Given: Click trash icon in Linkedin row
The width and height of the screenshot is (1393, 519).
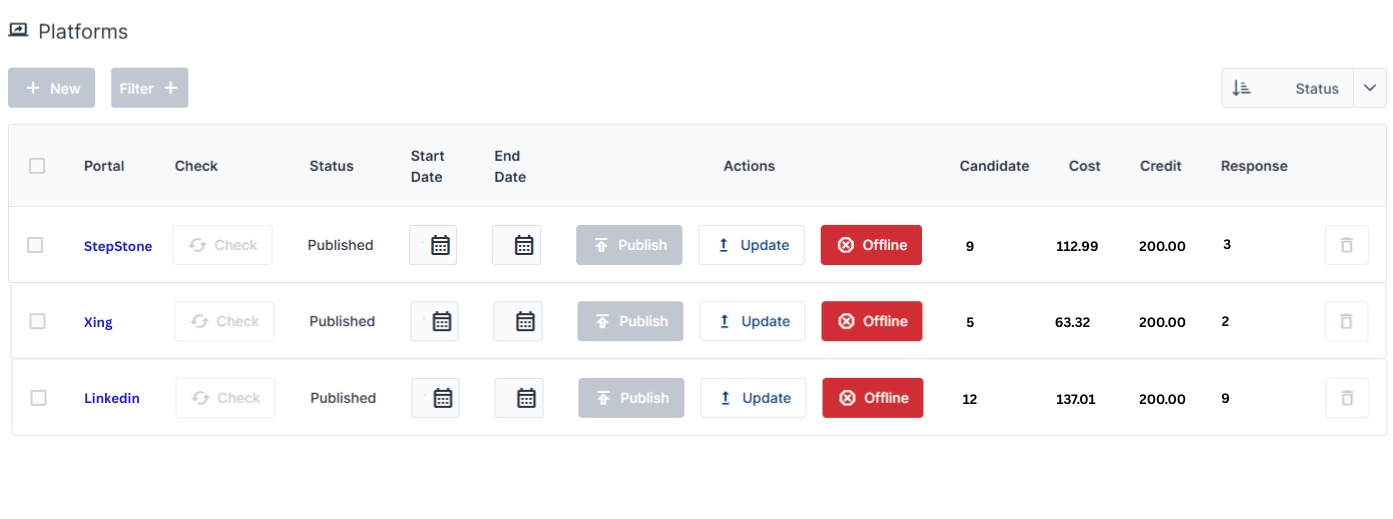Looking at the screenshot, I should pyautogui.click(x=1347, y=398).
